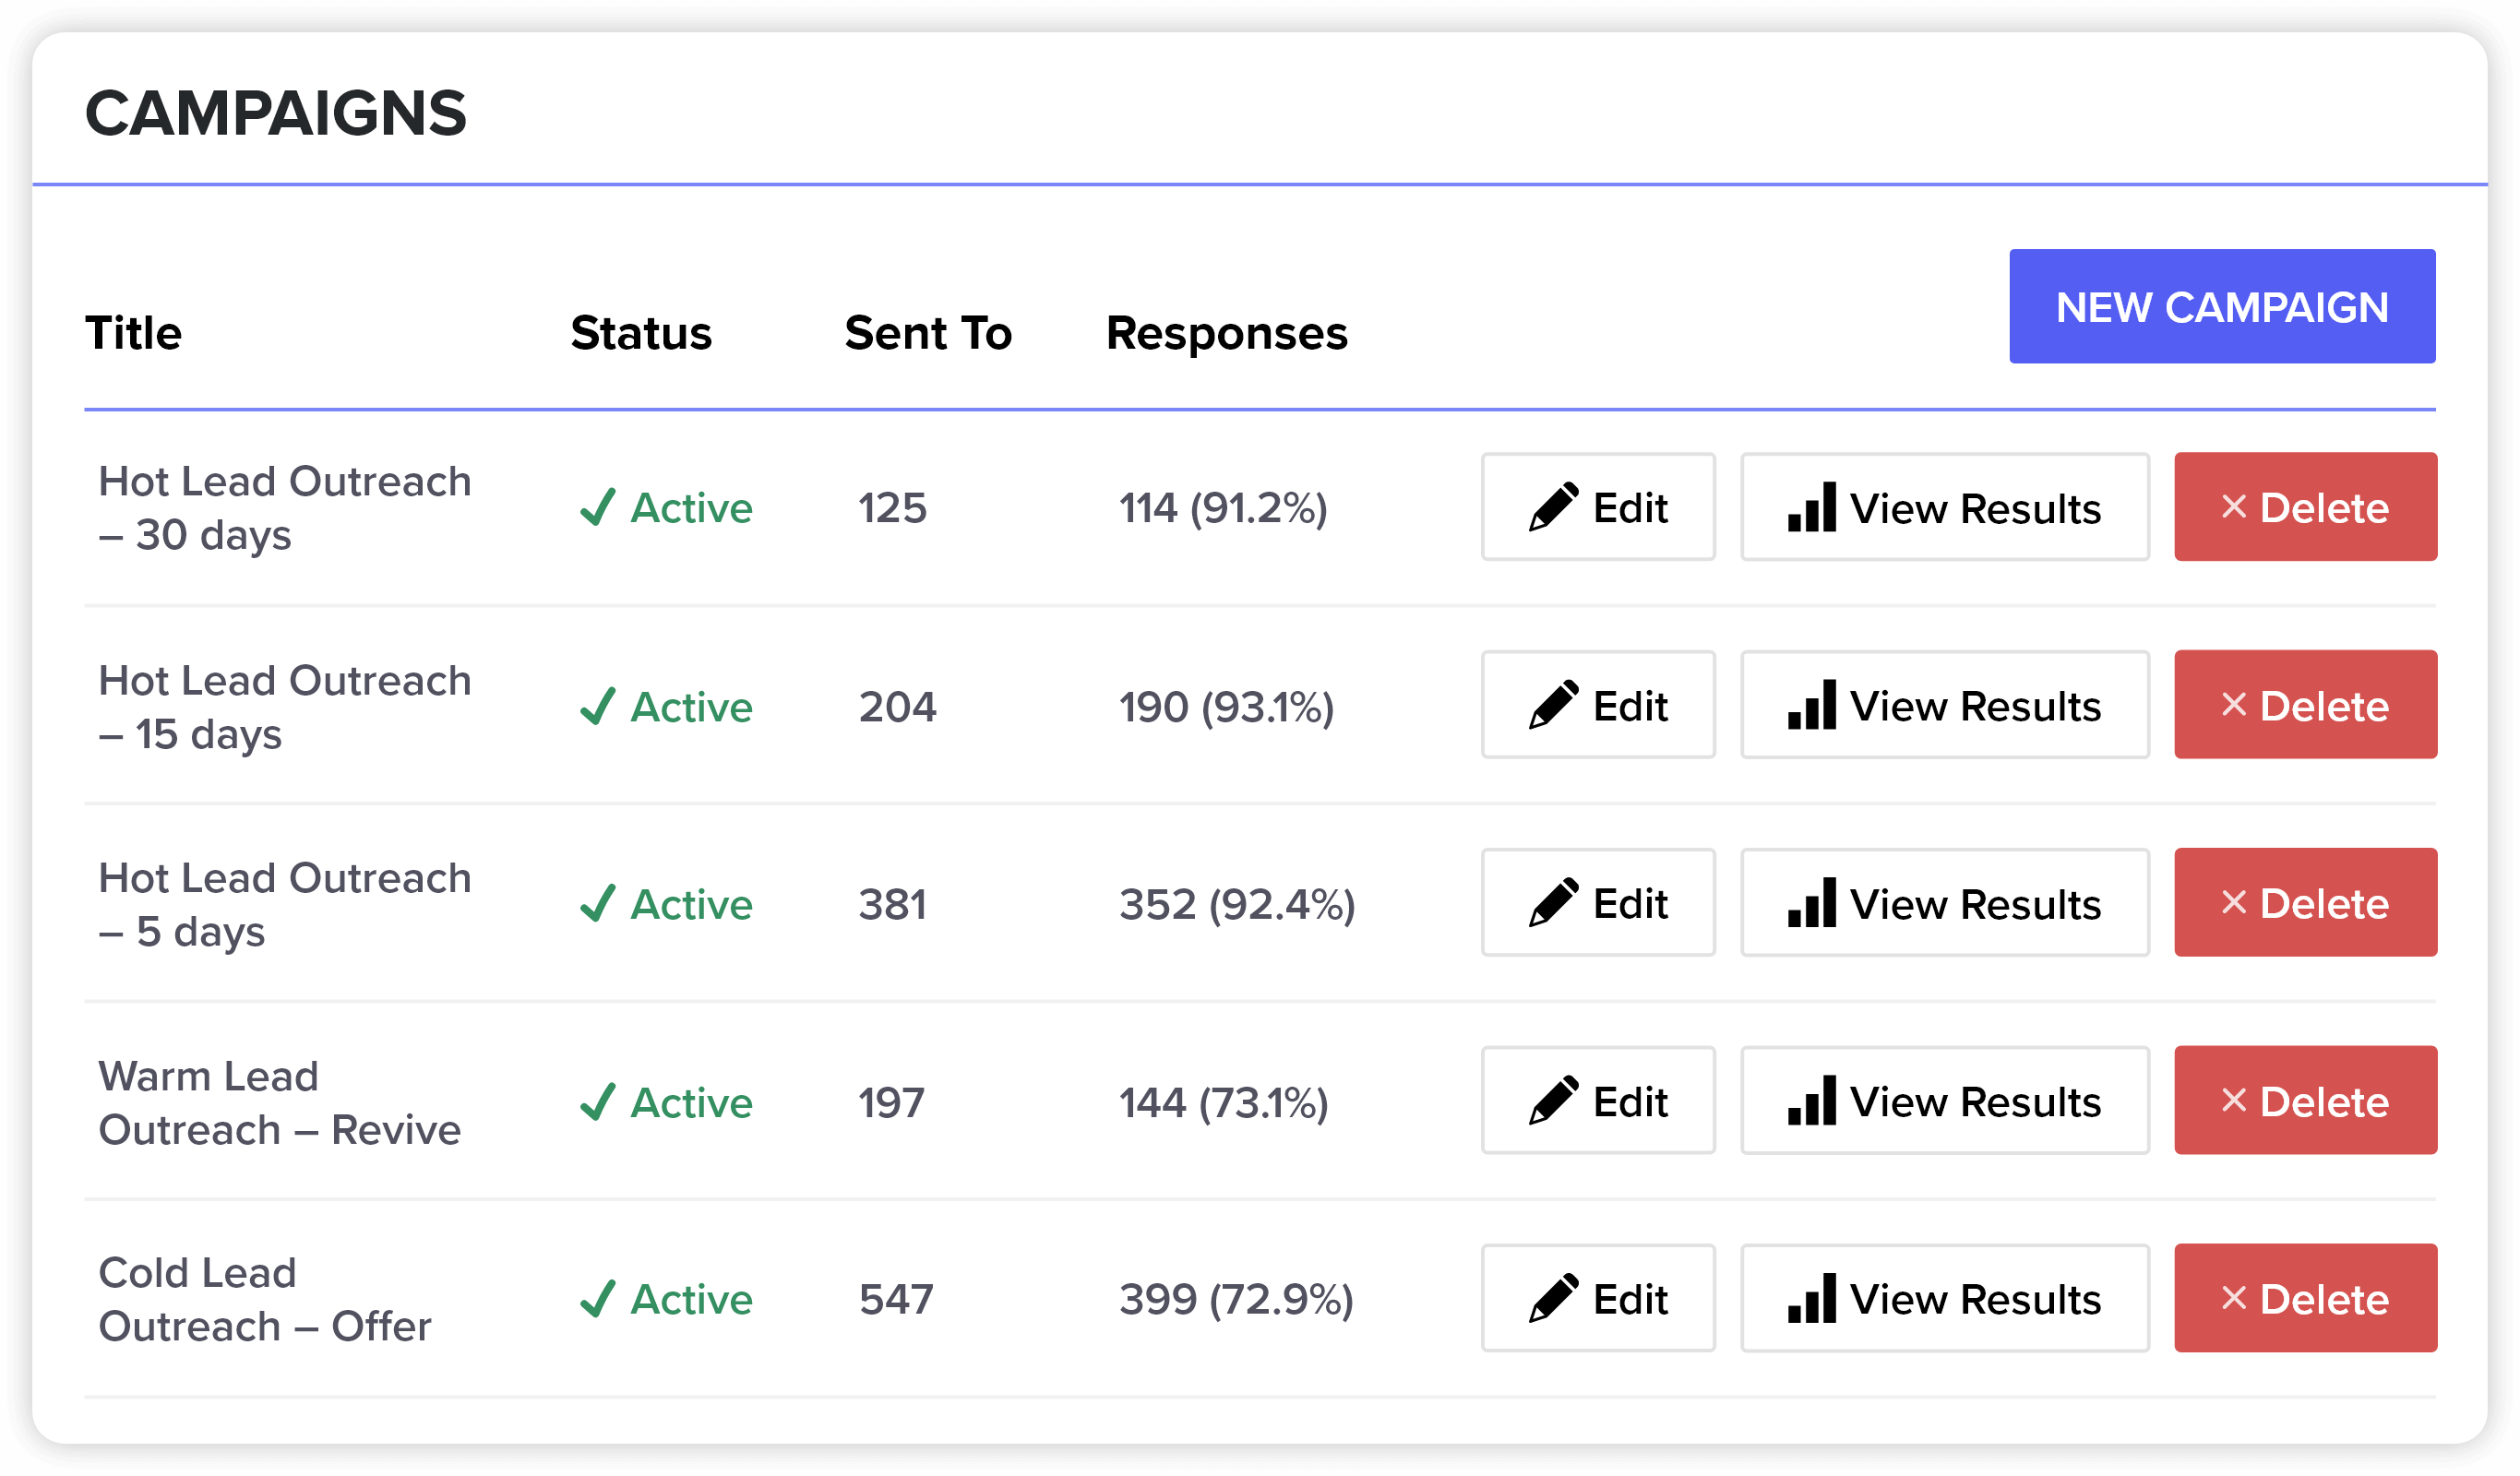Image resolution: width=2520 pixels, height=1476 pixels.
Task: Click the Sent To value 204
Action: [898, 707]
